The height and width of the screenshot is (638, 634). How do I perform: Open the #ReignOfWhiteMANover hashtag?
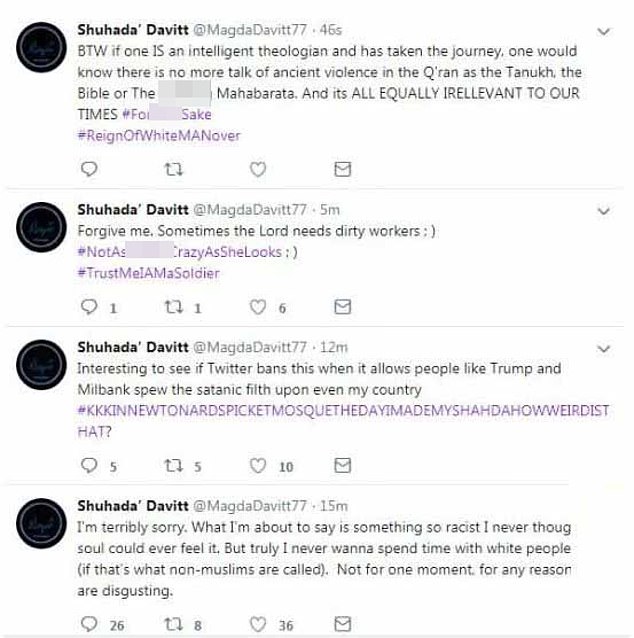point(158,135)
